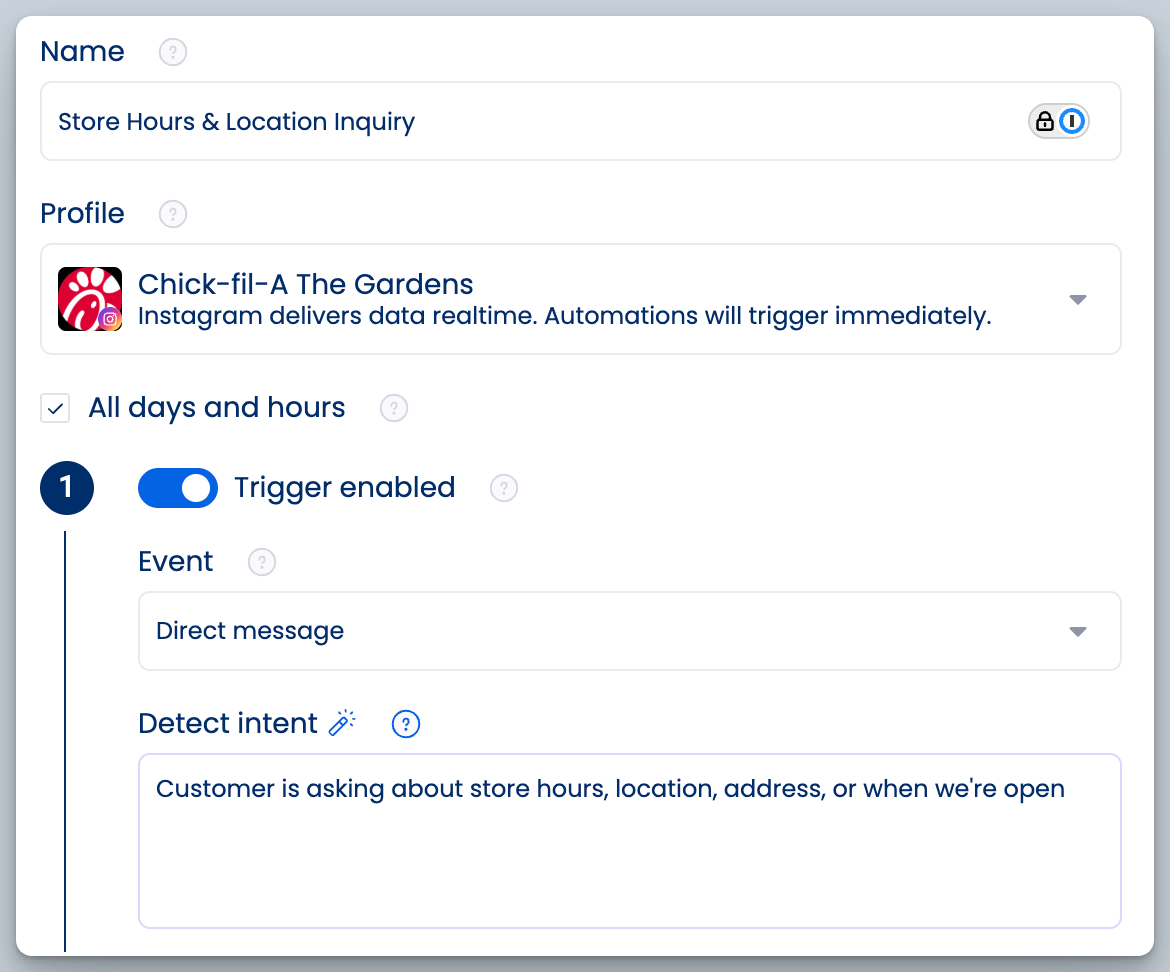Image resolution: width=1170 pixels, height=972 pixels.
Task: Click the Profile help icon
Action: (171, 213)
